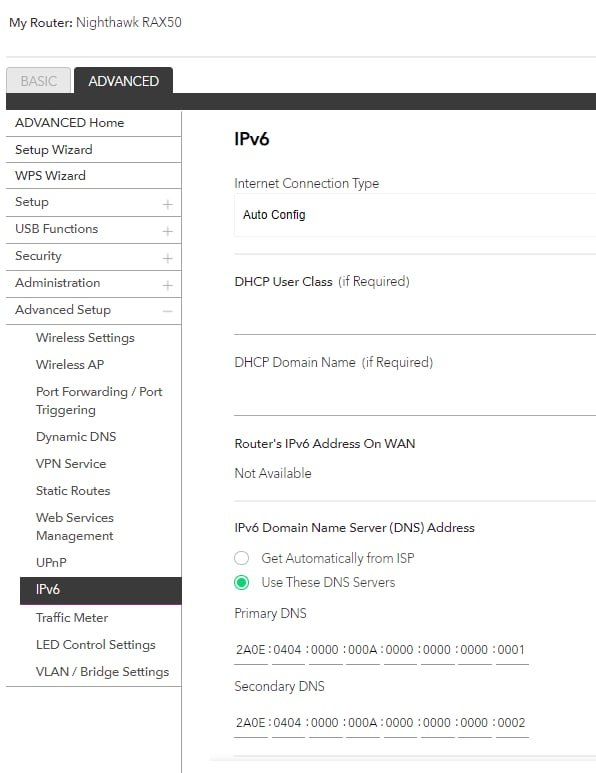Expand Administration section plus icon
This screenshot has width=596, height=773.
[168, 285]
